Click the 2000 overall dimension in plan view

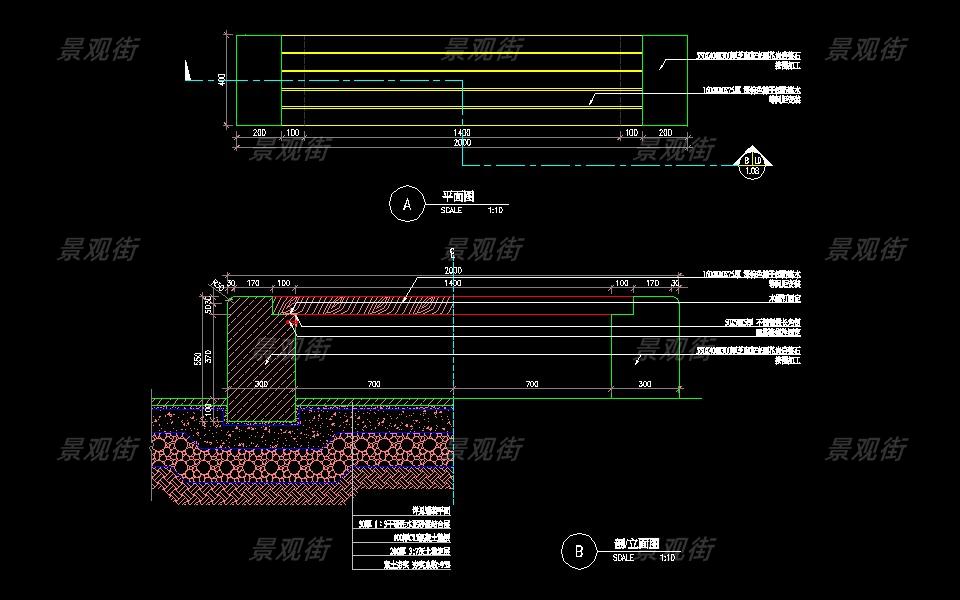point(462,144)
